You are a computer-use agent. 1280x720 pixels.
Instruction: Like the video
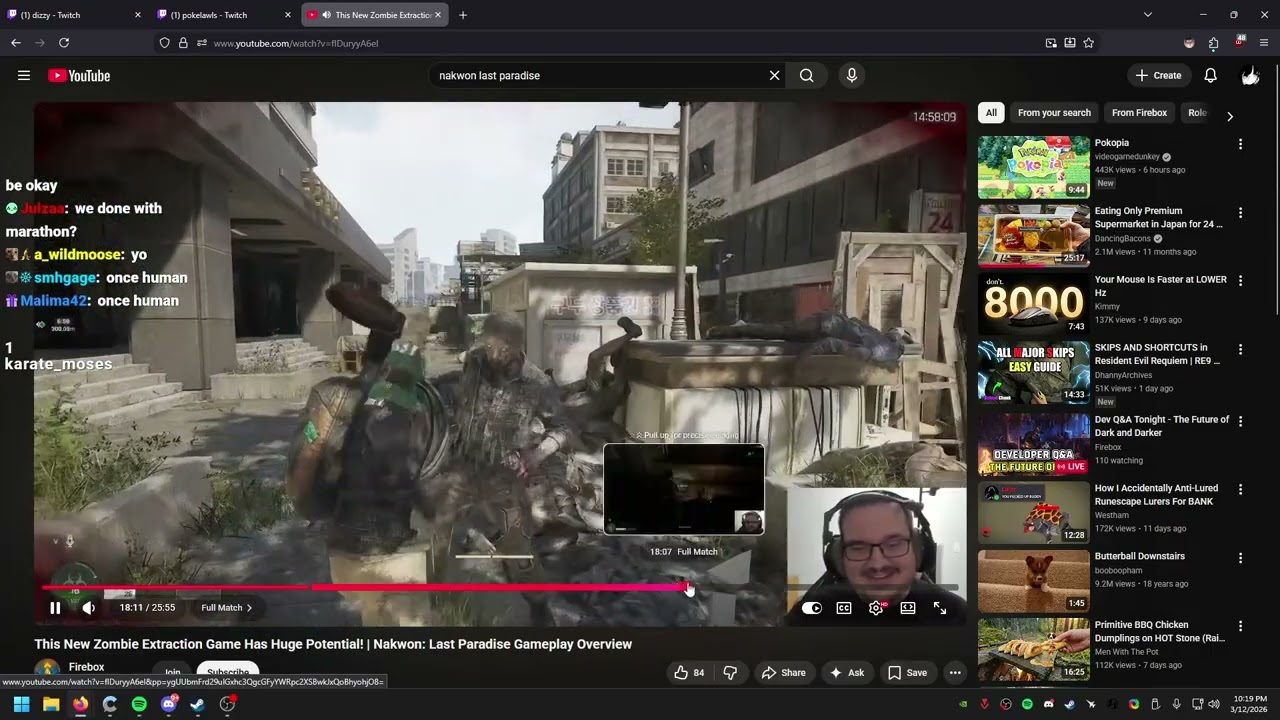[689, 672]
